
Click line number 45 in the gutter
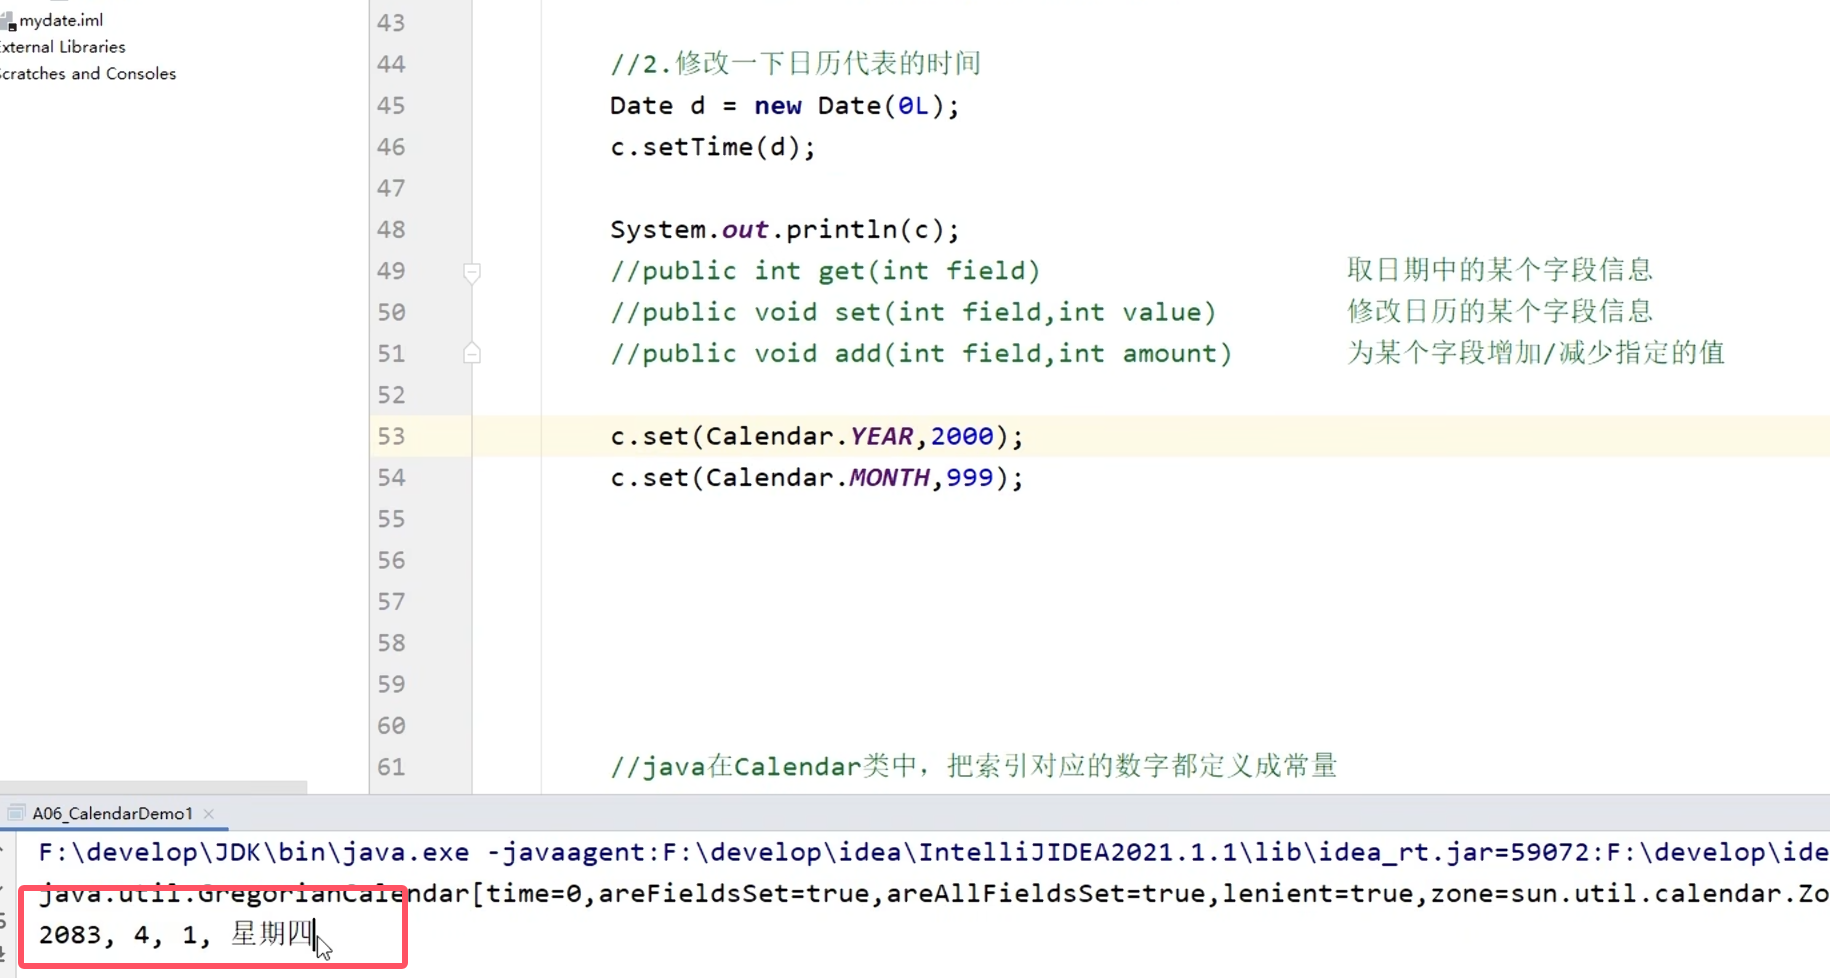coord(391,106)
